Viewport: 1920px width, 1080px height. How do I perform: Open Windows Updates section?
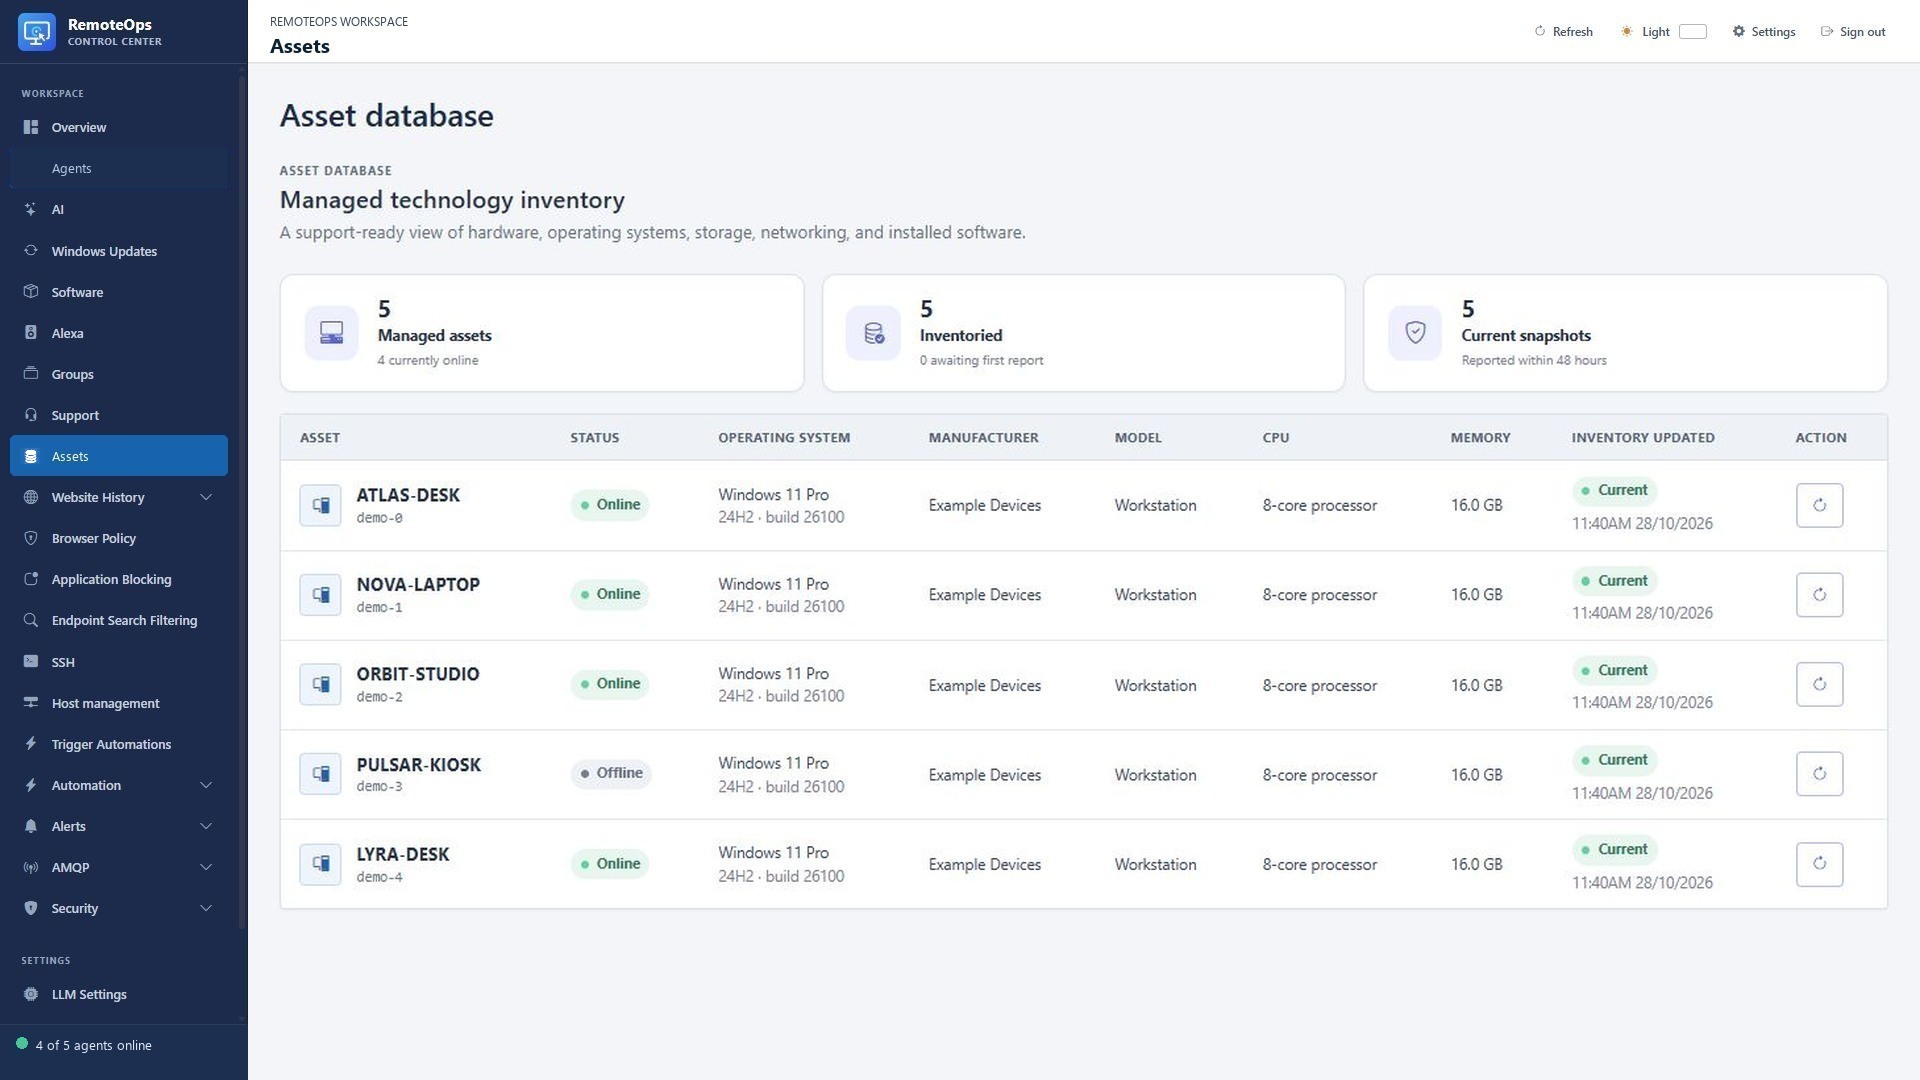point(119,251)
